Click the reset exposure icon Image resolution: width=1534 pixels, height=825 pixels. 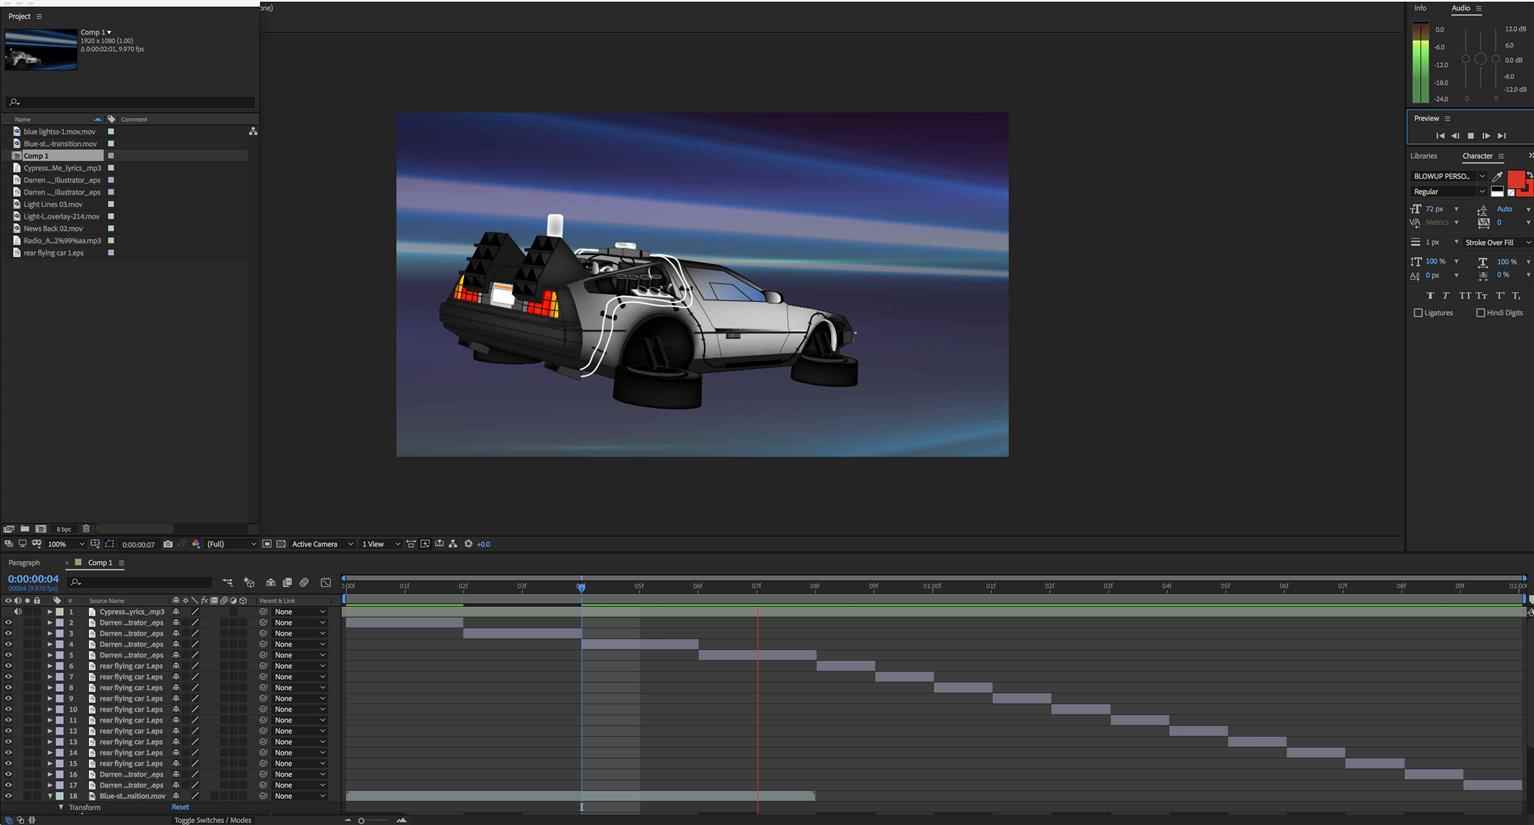point(468,544)
